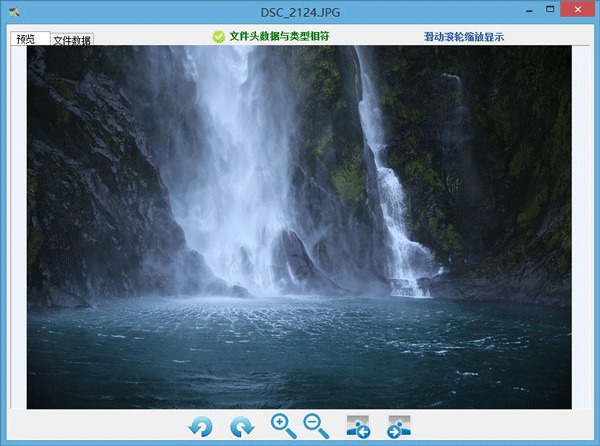Click the 滑动滚轮缩放显示 hint text
Image resolution: width=600 pixels, height=446 pixels.
[463, 37]
